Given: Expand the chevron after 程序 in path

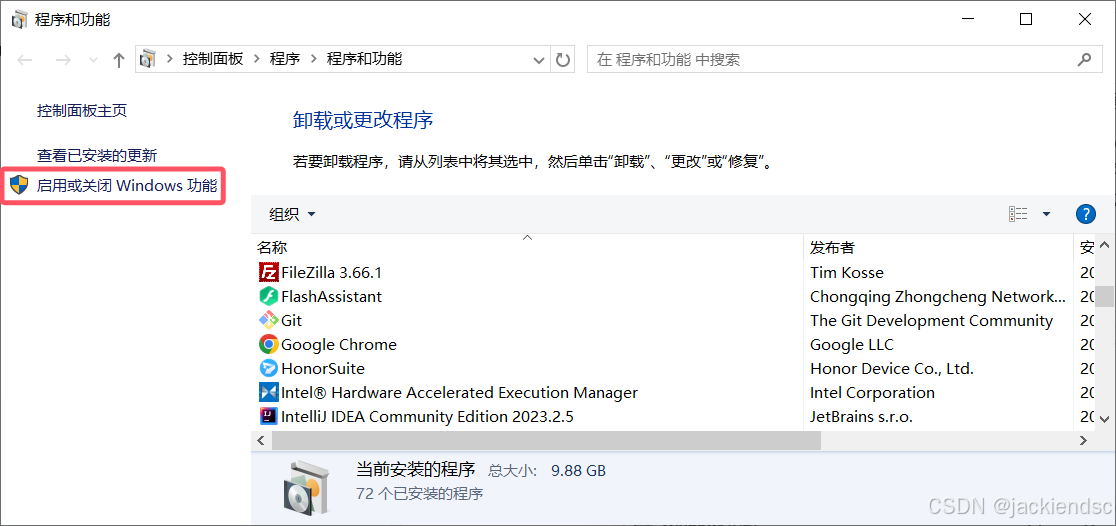Looking at the screenshot, I should (313, 59).
